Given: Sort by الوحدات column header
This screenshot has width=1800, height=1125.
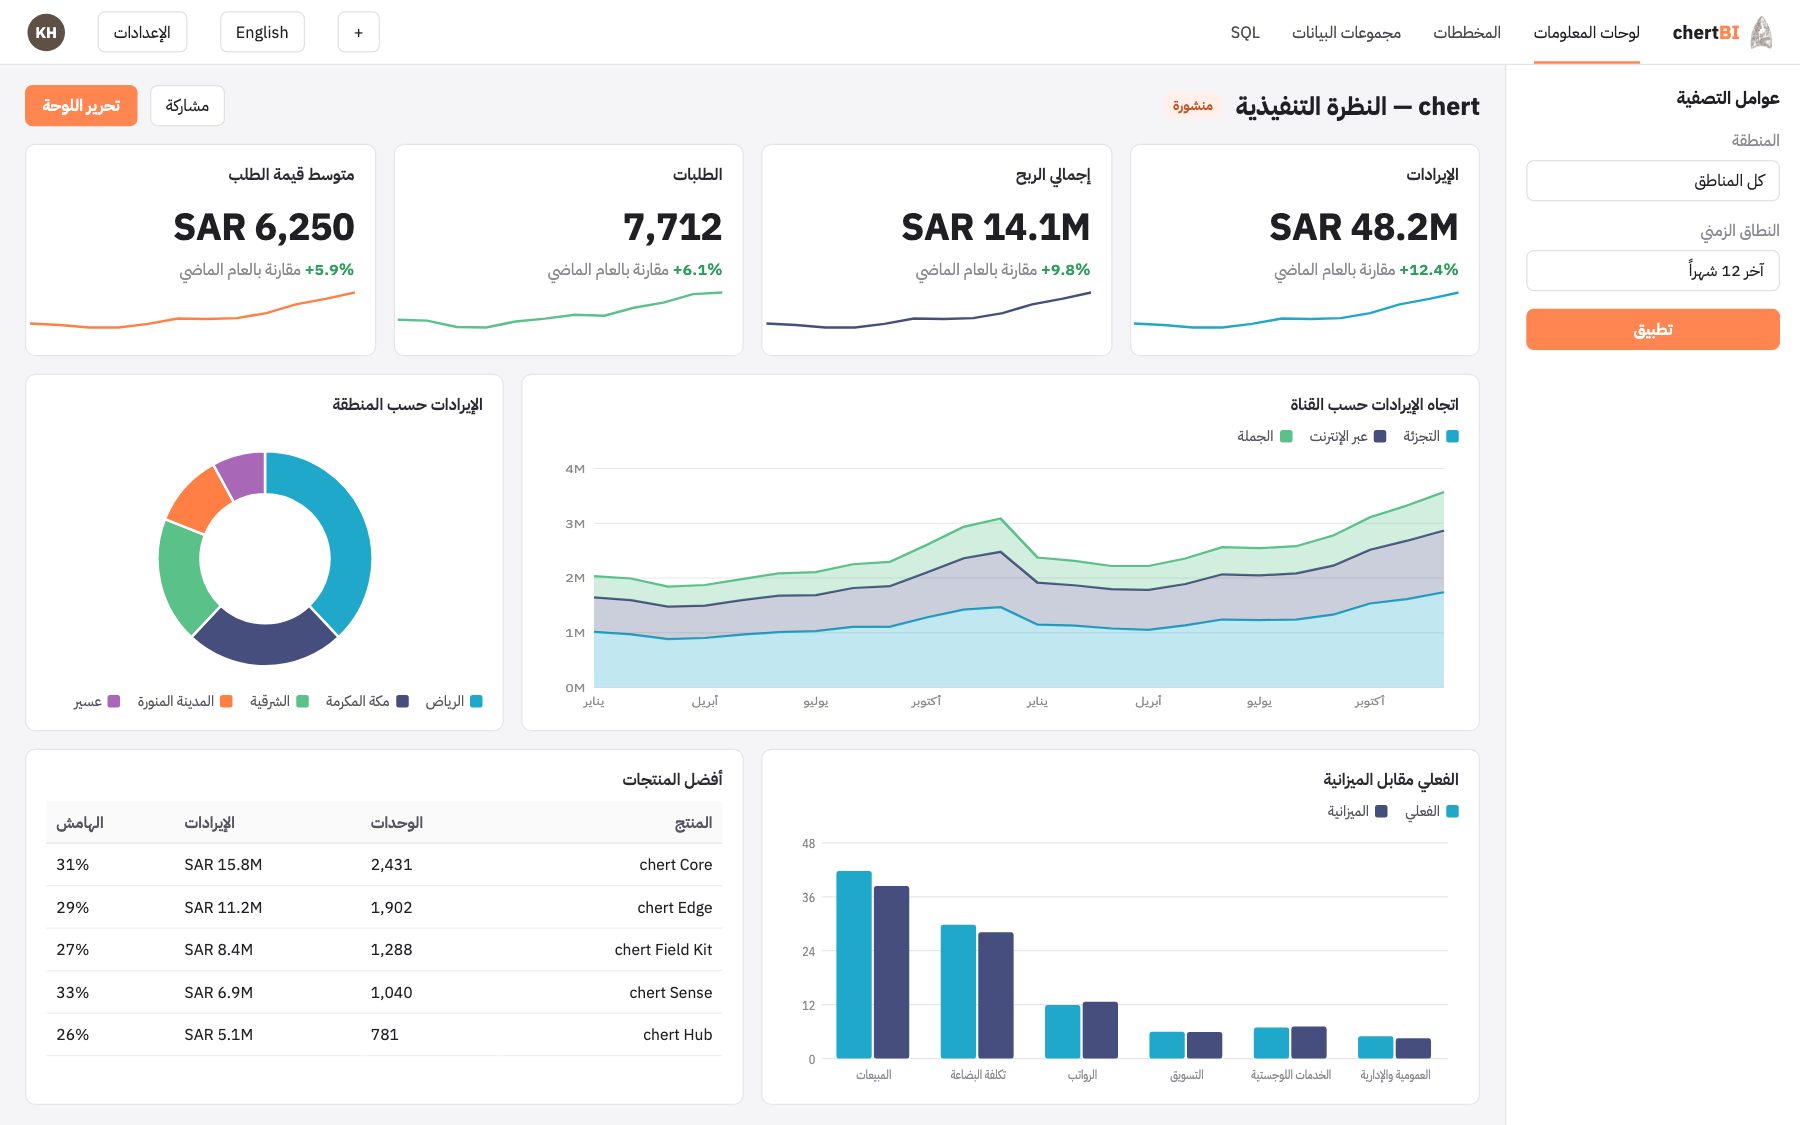Looking at the screenshot, I should coord(397,823).
